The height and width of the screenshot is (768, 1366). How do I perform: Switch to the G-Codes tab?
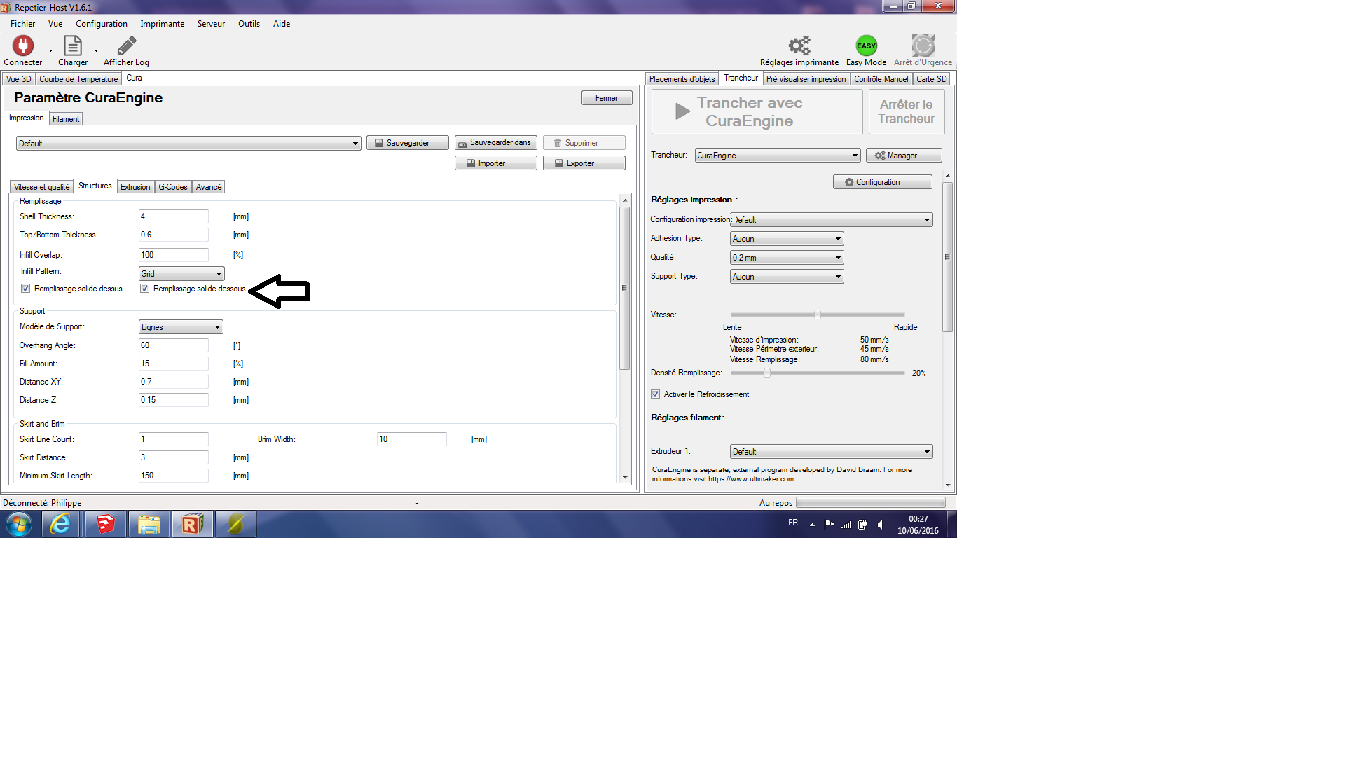click(173, 187)
